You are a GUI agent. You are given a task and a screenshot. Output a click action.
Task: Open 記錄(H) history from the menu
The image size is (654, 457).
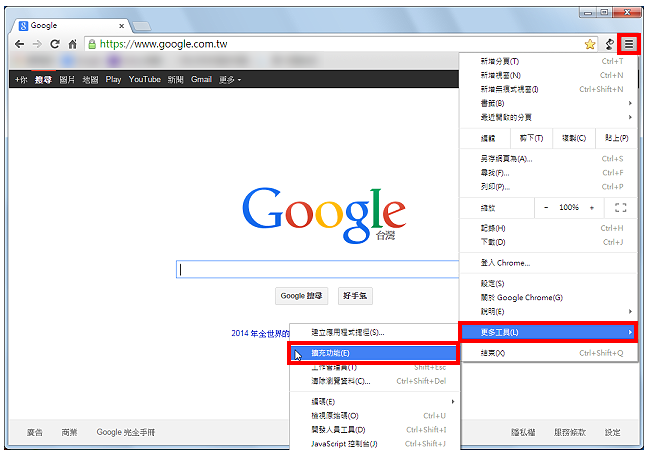click(548, 228)
